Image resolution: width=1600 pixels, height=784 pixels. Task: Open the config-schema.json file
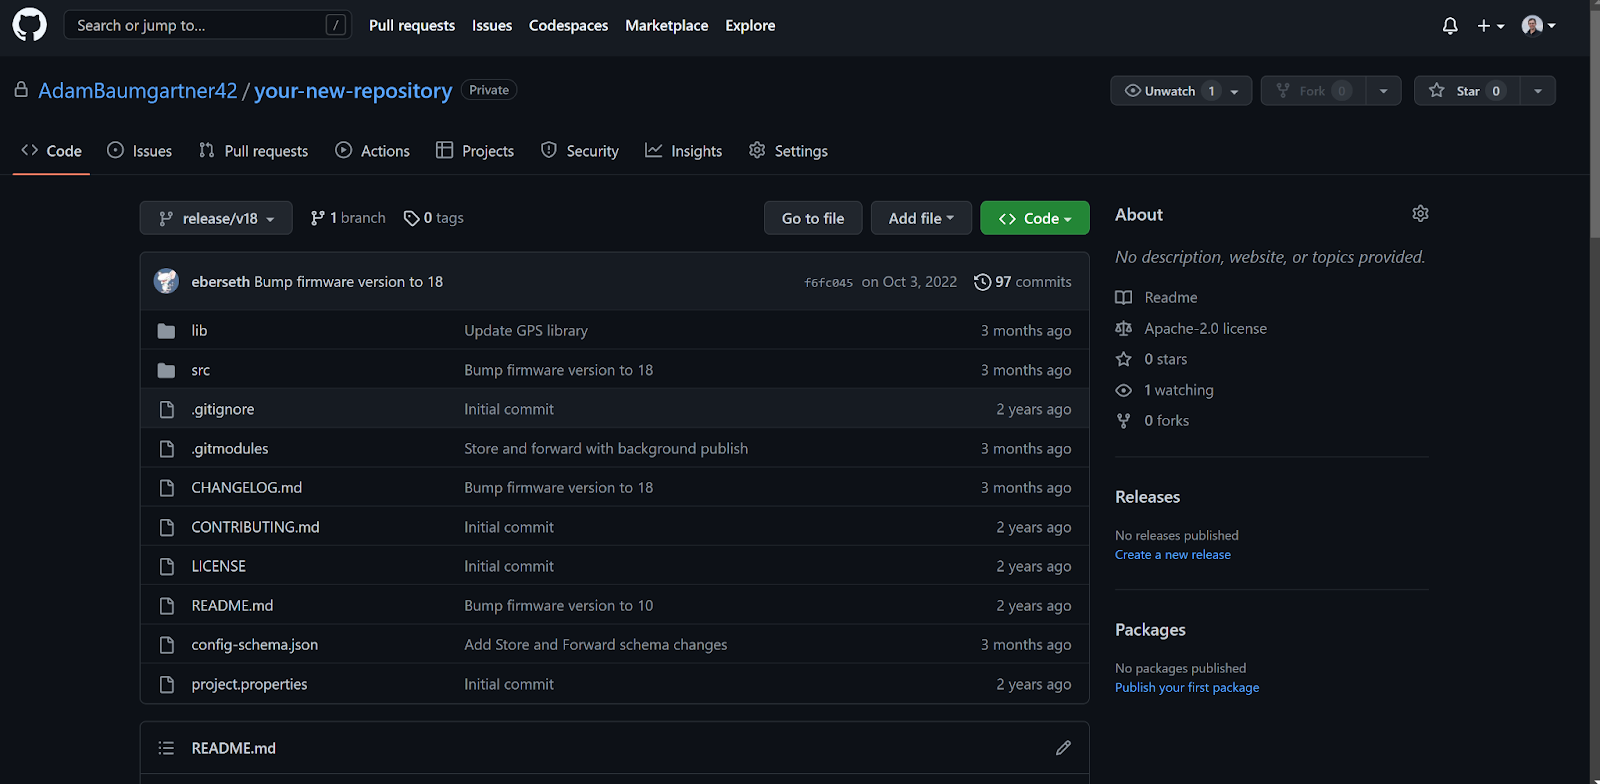tap(255, 645)
